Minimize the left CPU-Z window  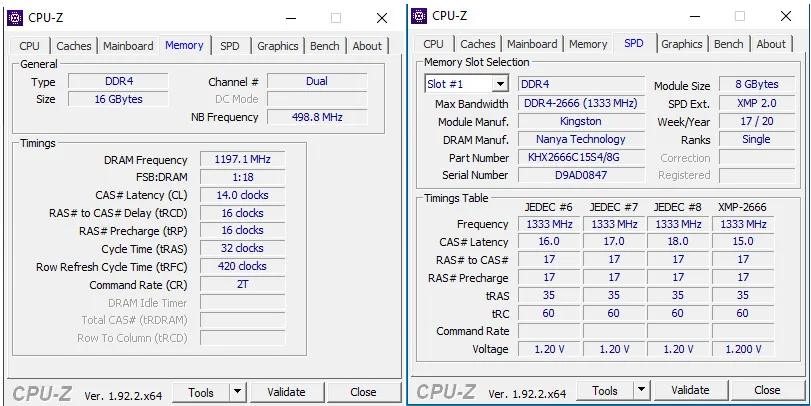tap(292, 18)
